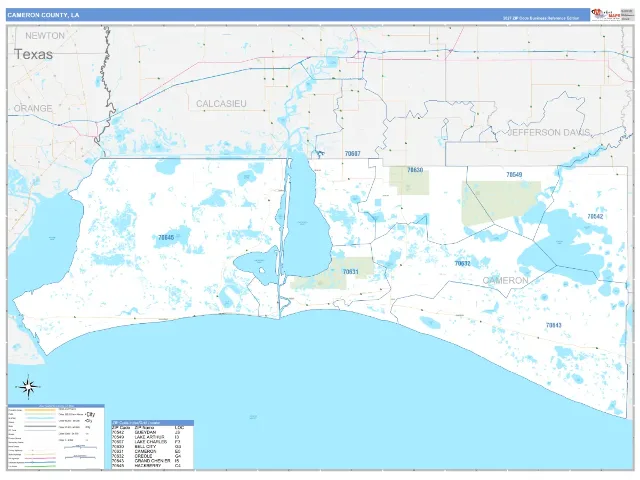Click ZIP code label 70542
This screenshot has width=640, height=480.
click(595, 216)
